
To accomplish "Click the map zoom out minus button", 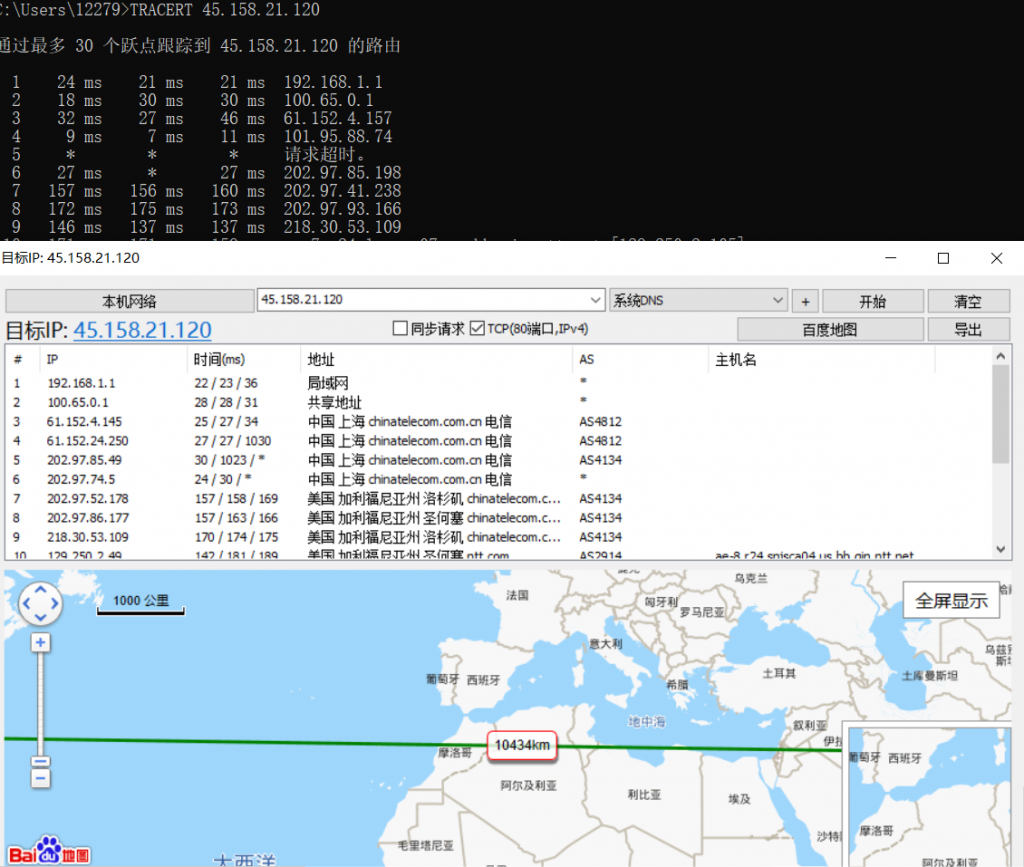I will (40, 780).
